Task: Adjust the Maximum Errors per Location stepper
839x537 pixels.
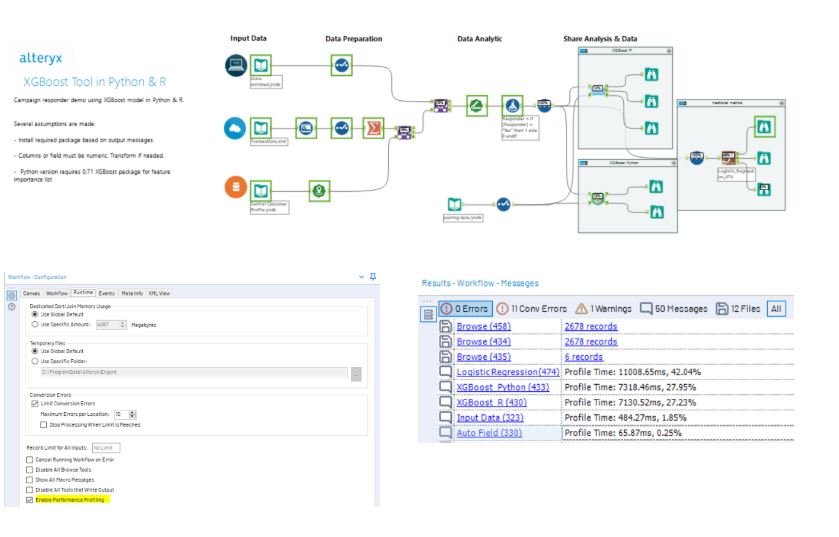Action: (x=133, y=415)
